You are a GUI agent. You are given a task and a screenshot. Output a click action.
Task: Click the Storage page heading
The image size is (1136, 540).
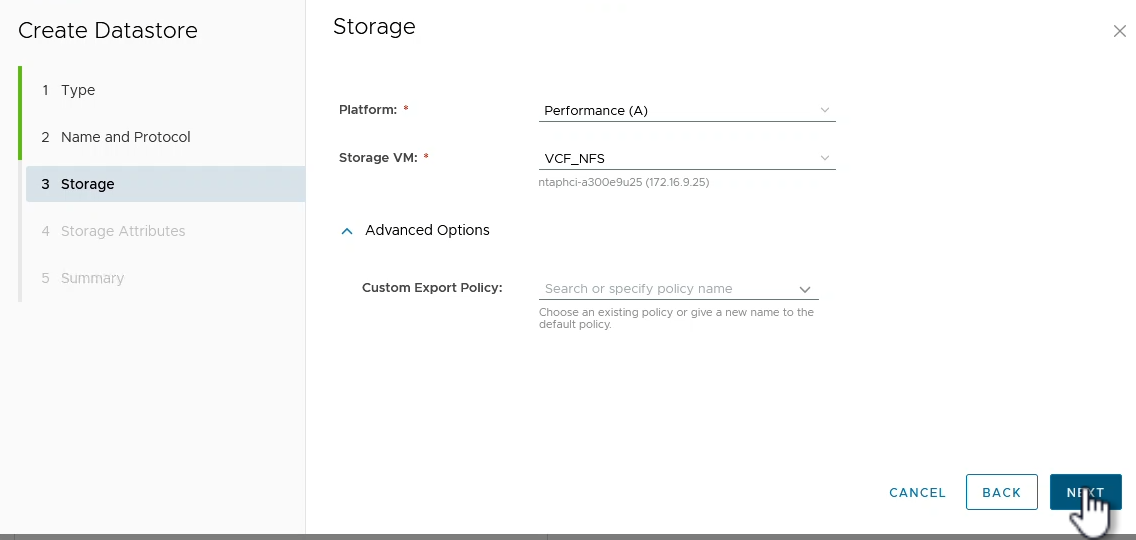[374, 27]
